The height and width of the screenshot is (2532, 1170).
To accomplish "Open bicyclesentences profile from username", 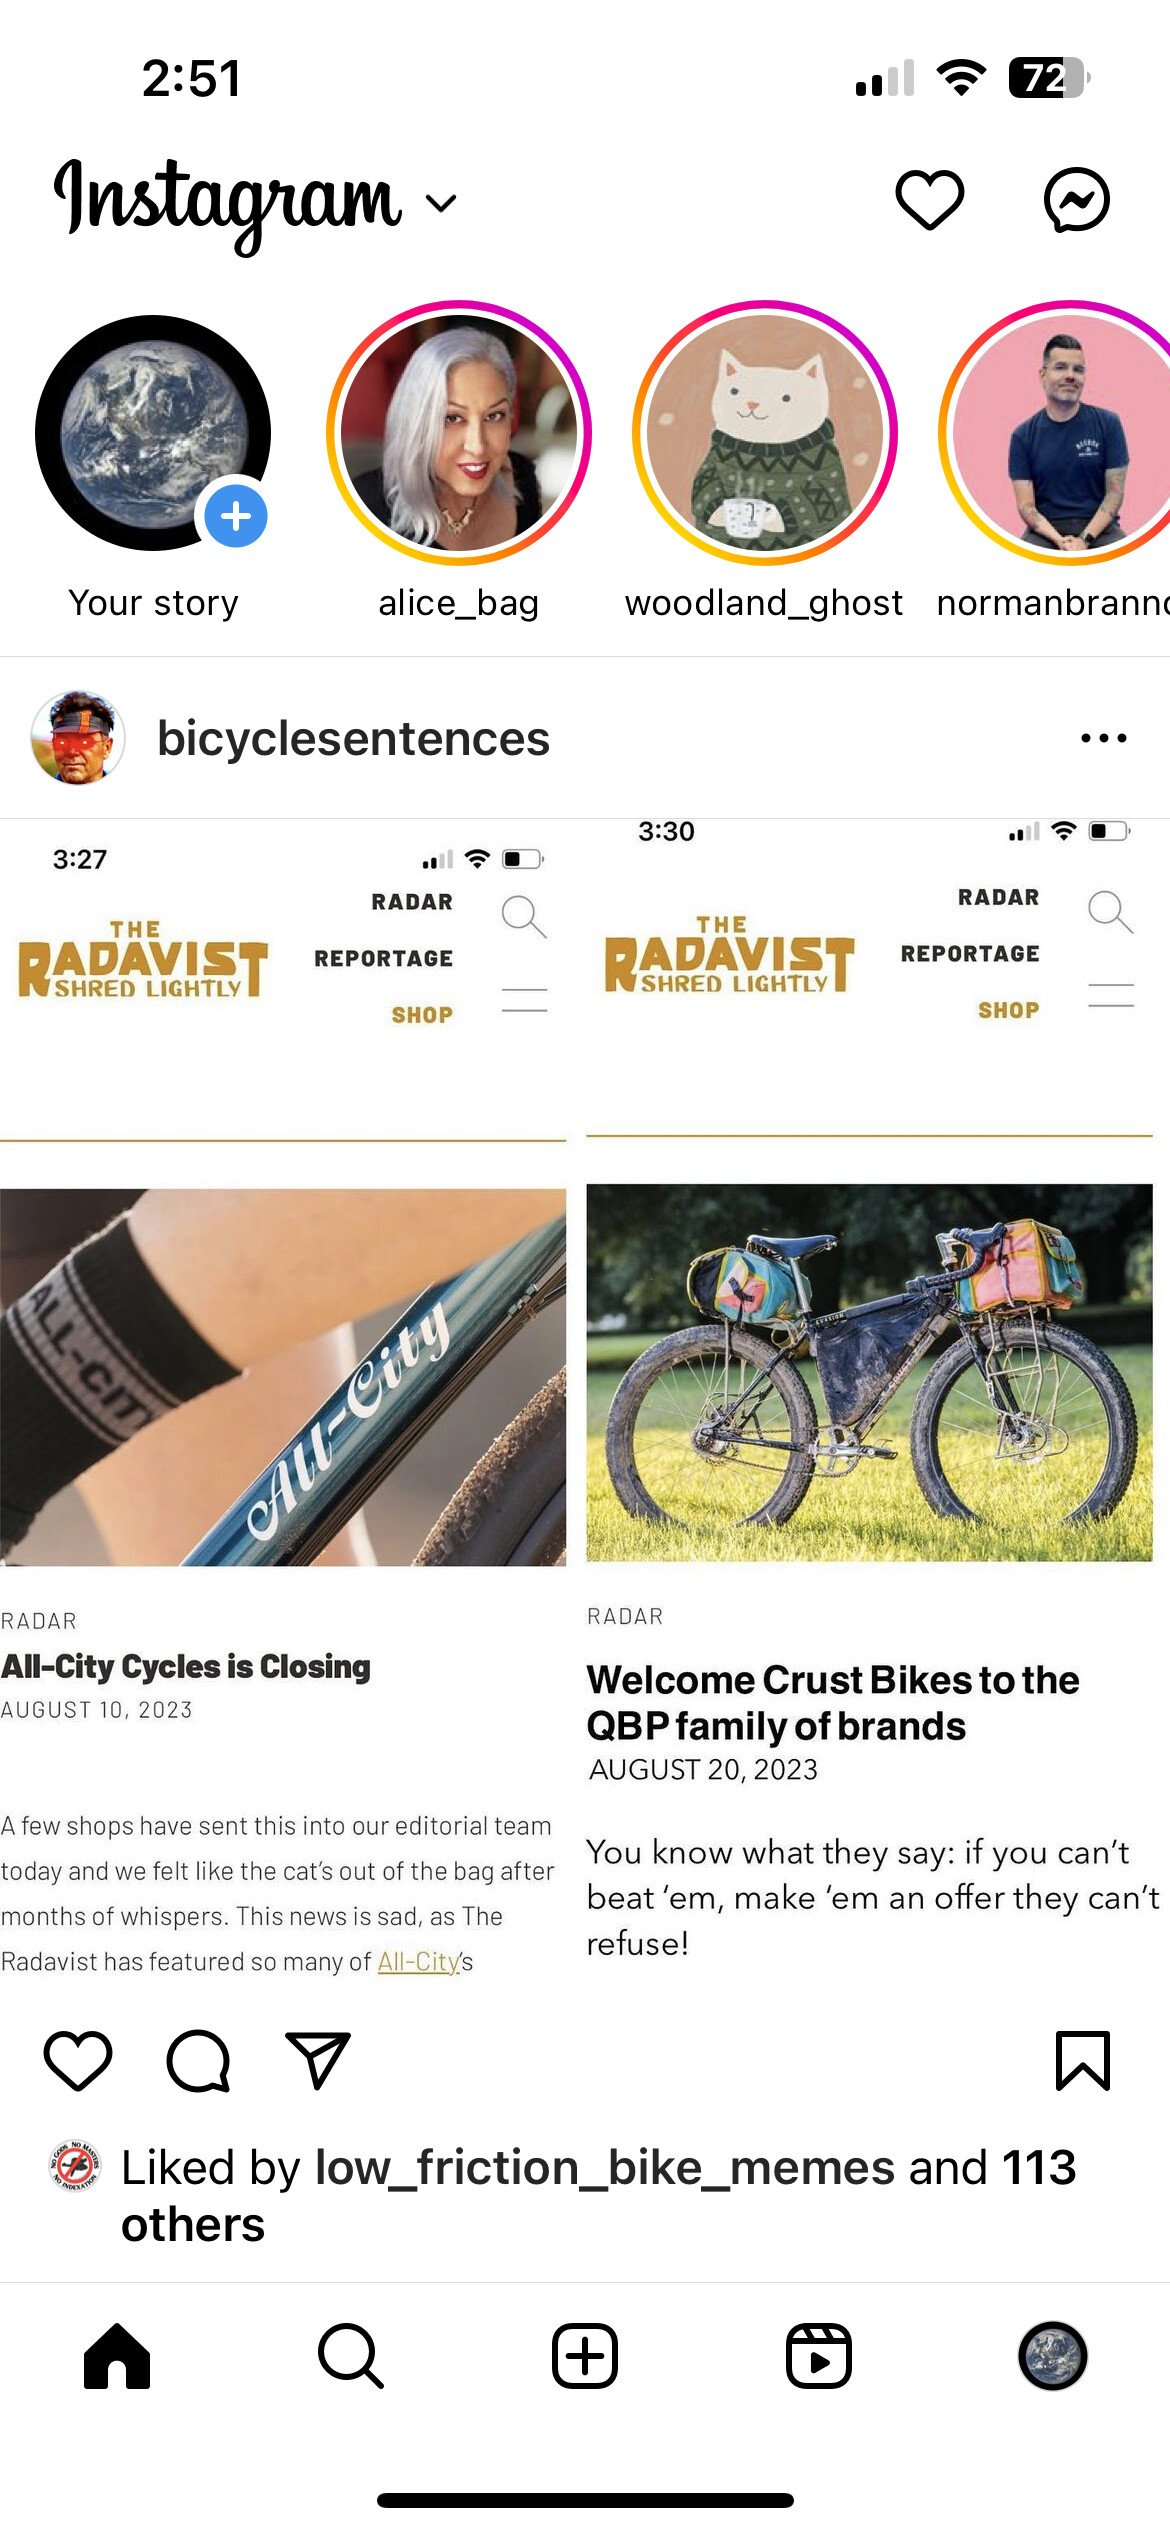I will click(x=353, y=739).
